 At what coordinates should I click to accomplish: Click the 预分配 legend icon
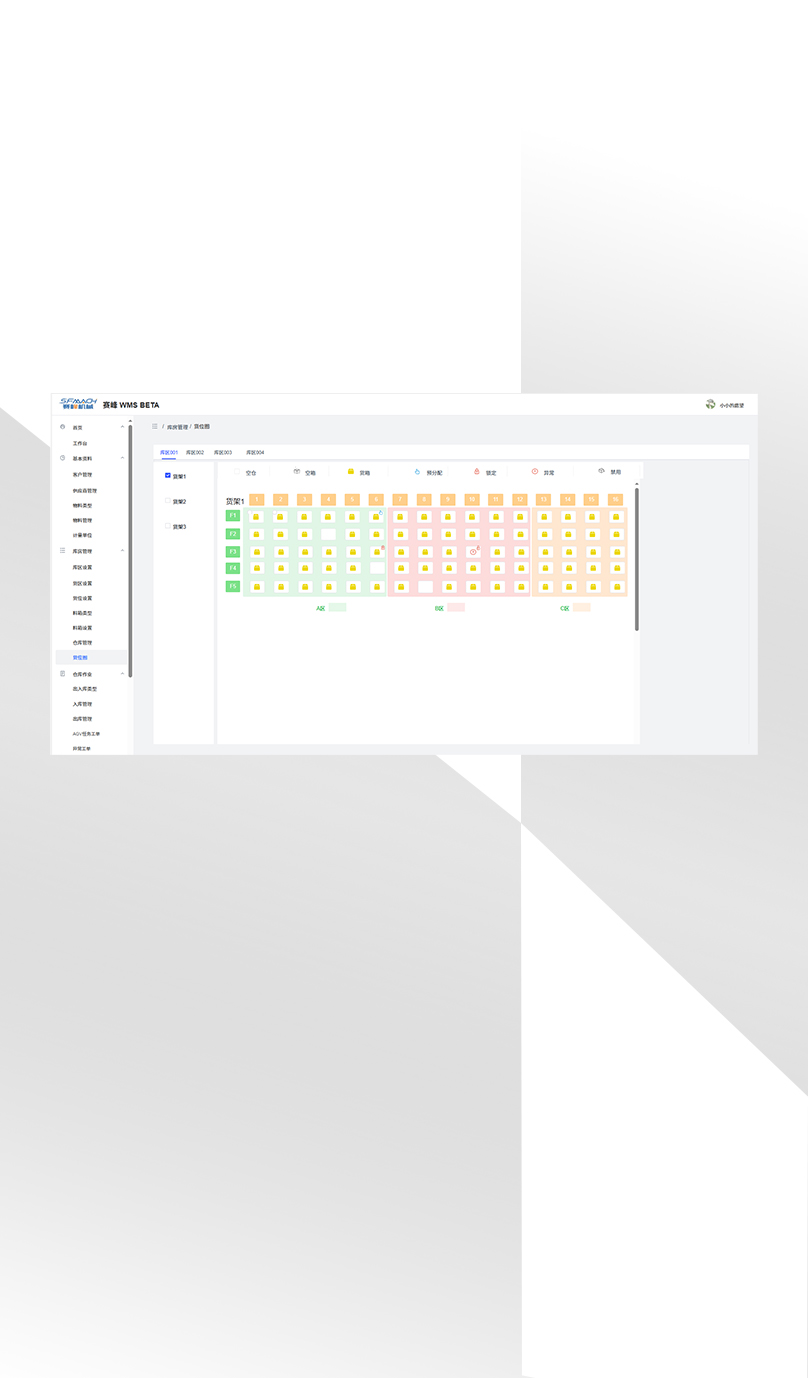417,471
